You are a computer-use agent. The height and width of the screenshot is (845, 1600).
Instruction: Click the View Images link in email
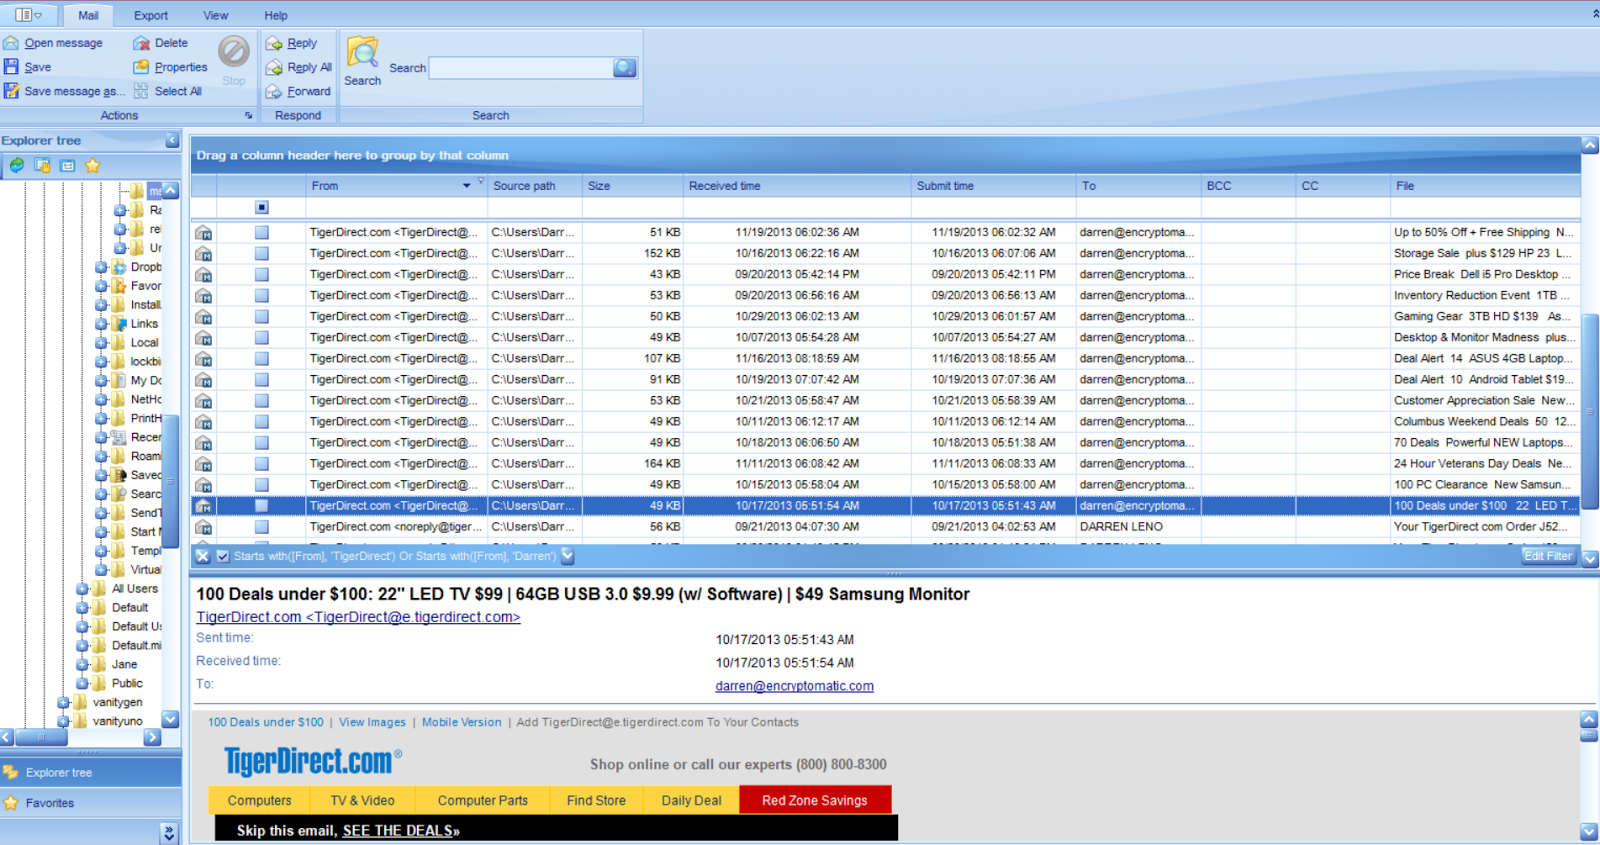click(372, 722)
